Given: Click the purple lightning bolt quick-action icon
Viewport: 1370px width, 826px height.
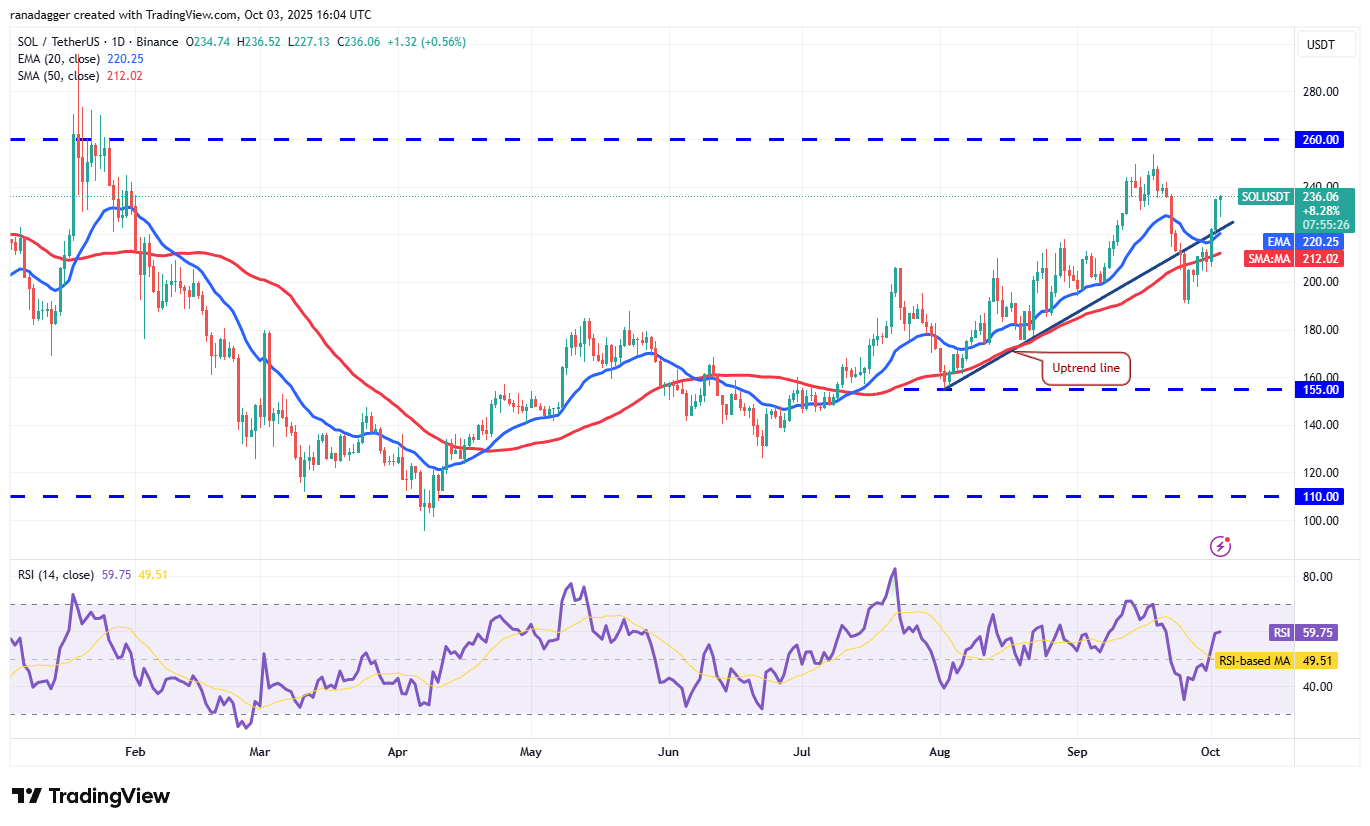Looking at the screenshot, I should (1222, 546).
